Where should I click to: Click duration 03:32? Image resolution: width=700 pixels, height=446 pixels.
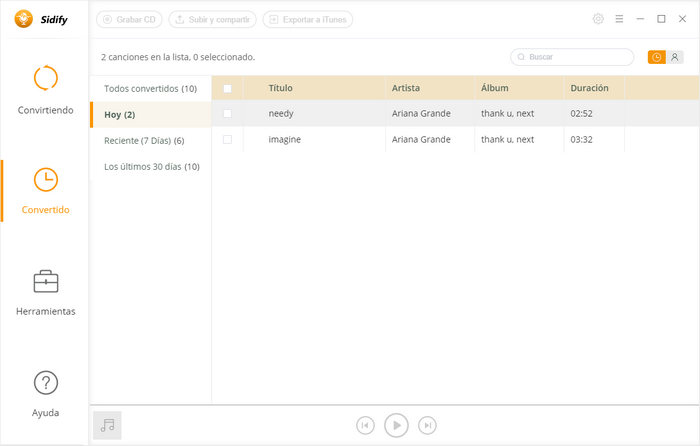[x=581, y=139]
